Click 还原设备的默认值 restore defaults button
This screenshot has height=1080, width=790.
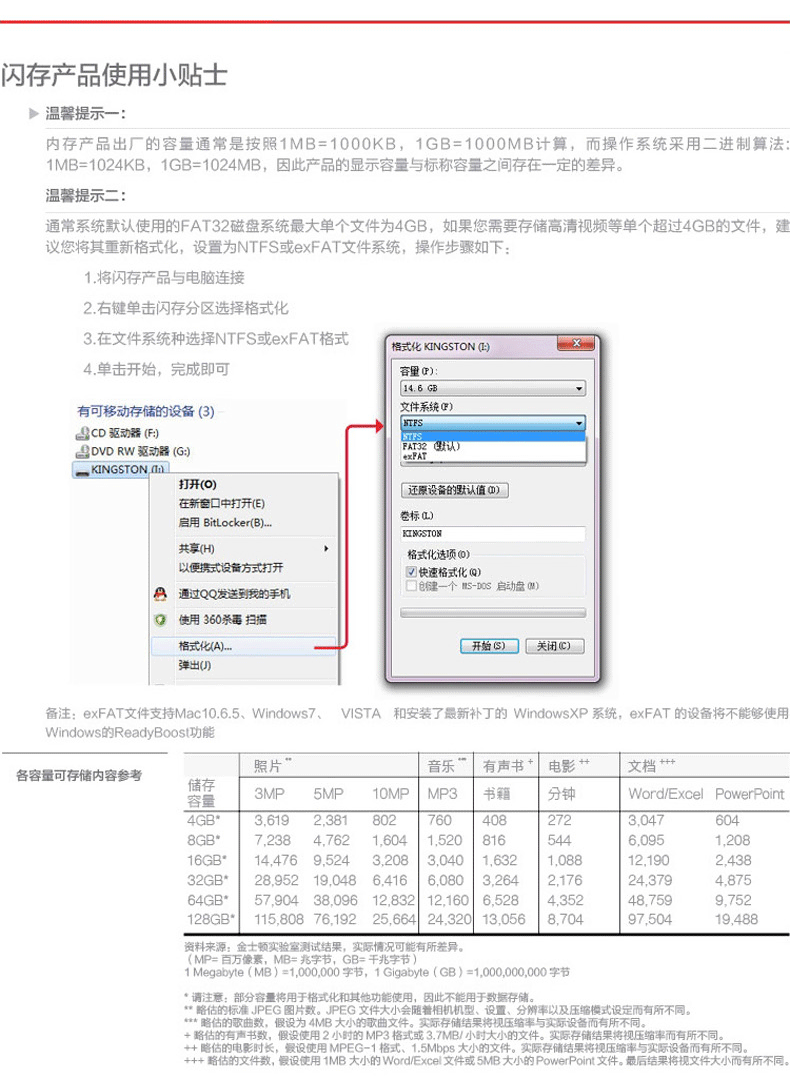[x=454, y=491]
